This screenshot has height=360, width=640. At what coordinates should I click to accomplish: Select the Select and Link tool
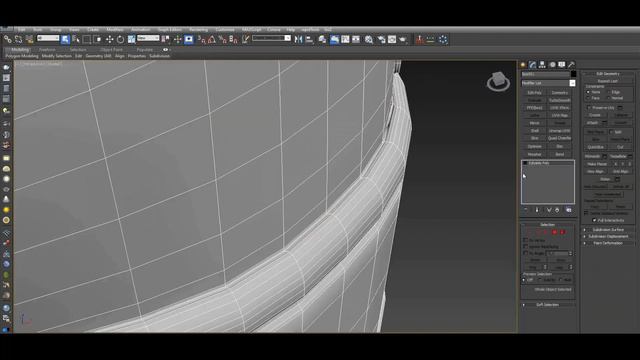8,40
